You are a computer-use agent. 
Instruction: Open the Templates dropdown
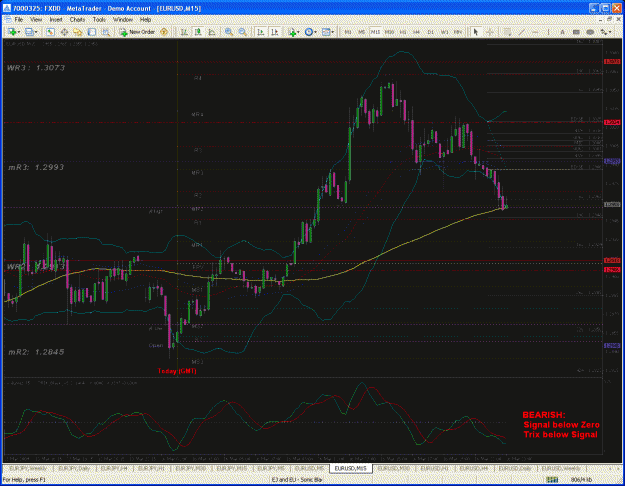point(328,32)
